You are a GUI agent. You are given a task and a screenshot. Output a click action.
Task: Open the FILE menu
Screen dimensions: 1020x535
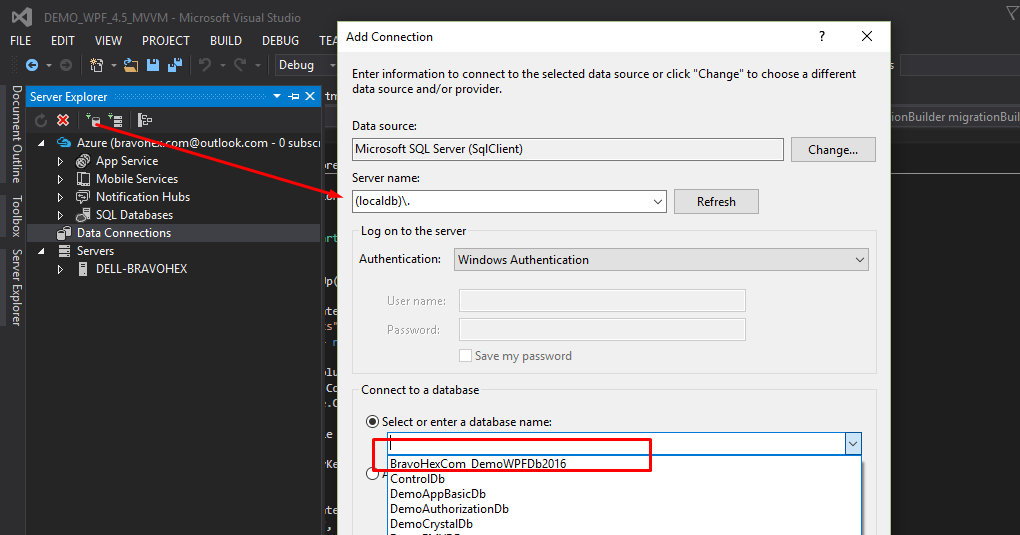pos(21,40)
